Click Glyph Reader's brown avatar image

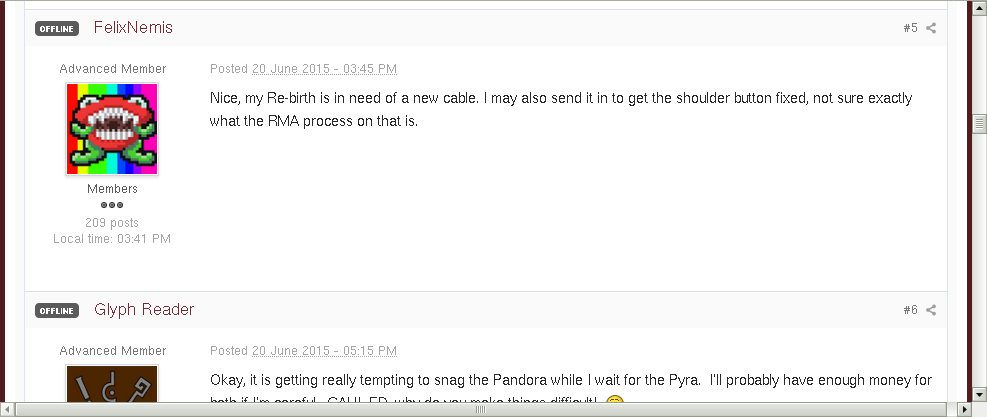pyautogui.click(x=112, y=385)
